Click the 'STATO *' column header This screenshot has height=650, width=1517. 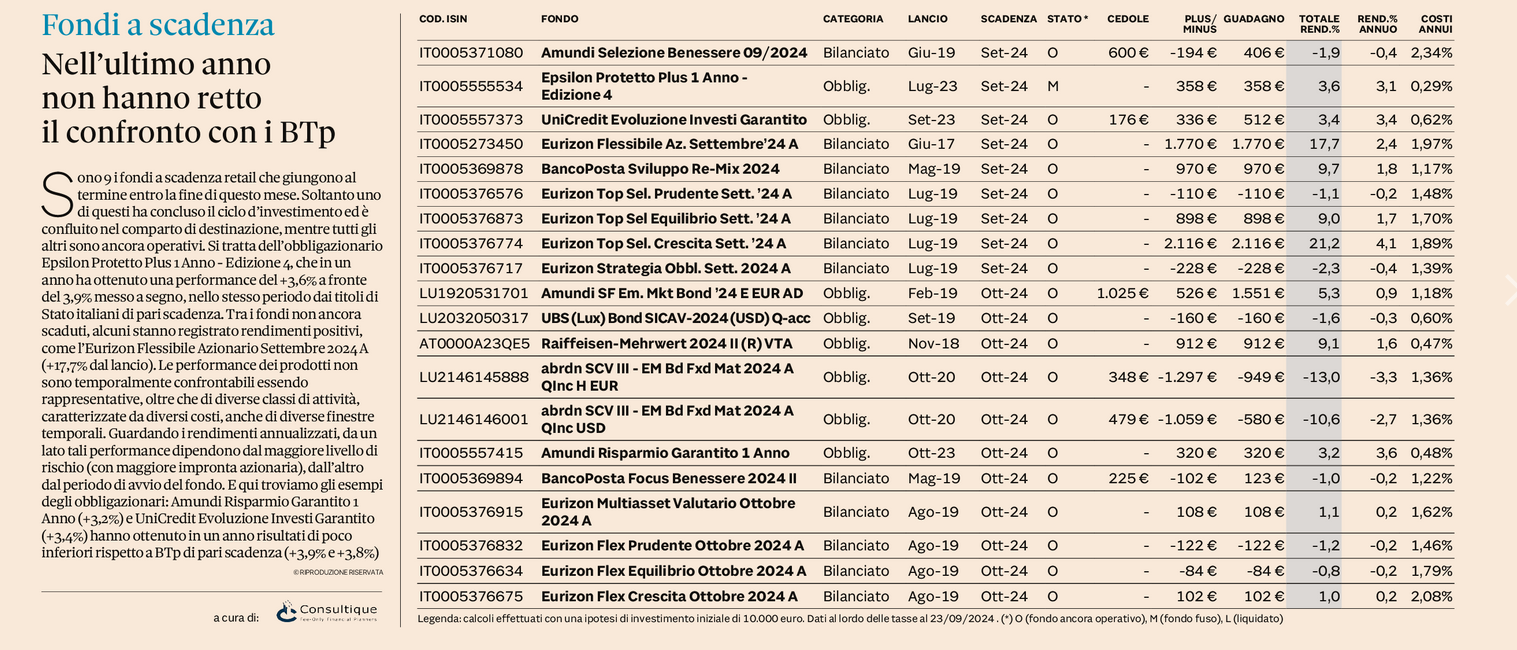(x=1068, y=19)
